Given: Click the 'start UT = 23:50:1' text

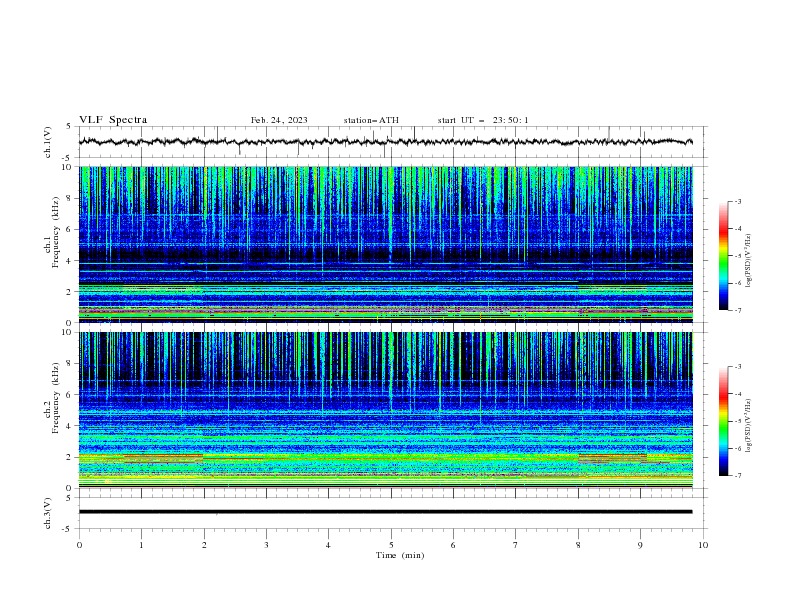Looking at the screenshot, I should coord(483,120).
